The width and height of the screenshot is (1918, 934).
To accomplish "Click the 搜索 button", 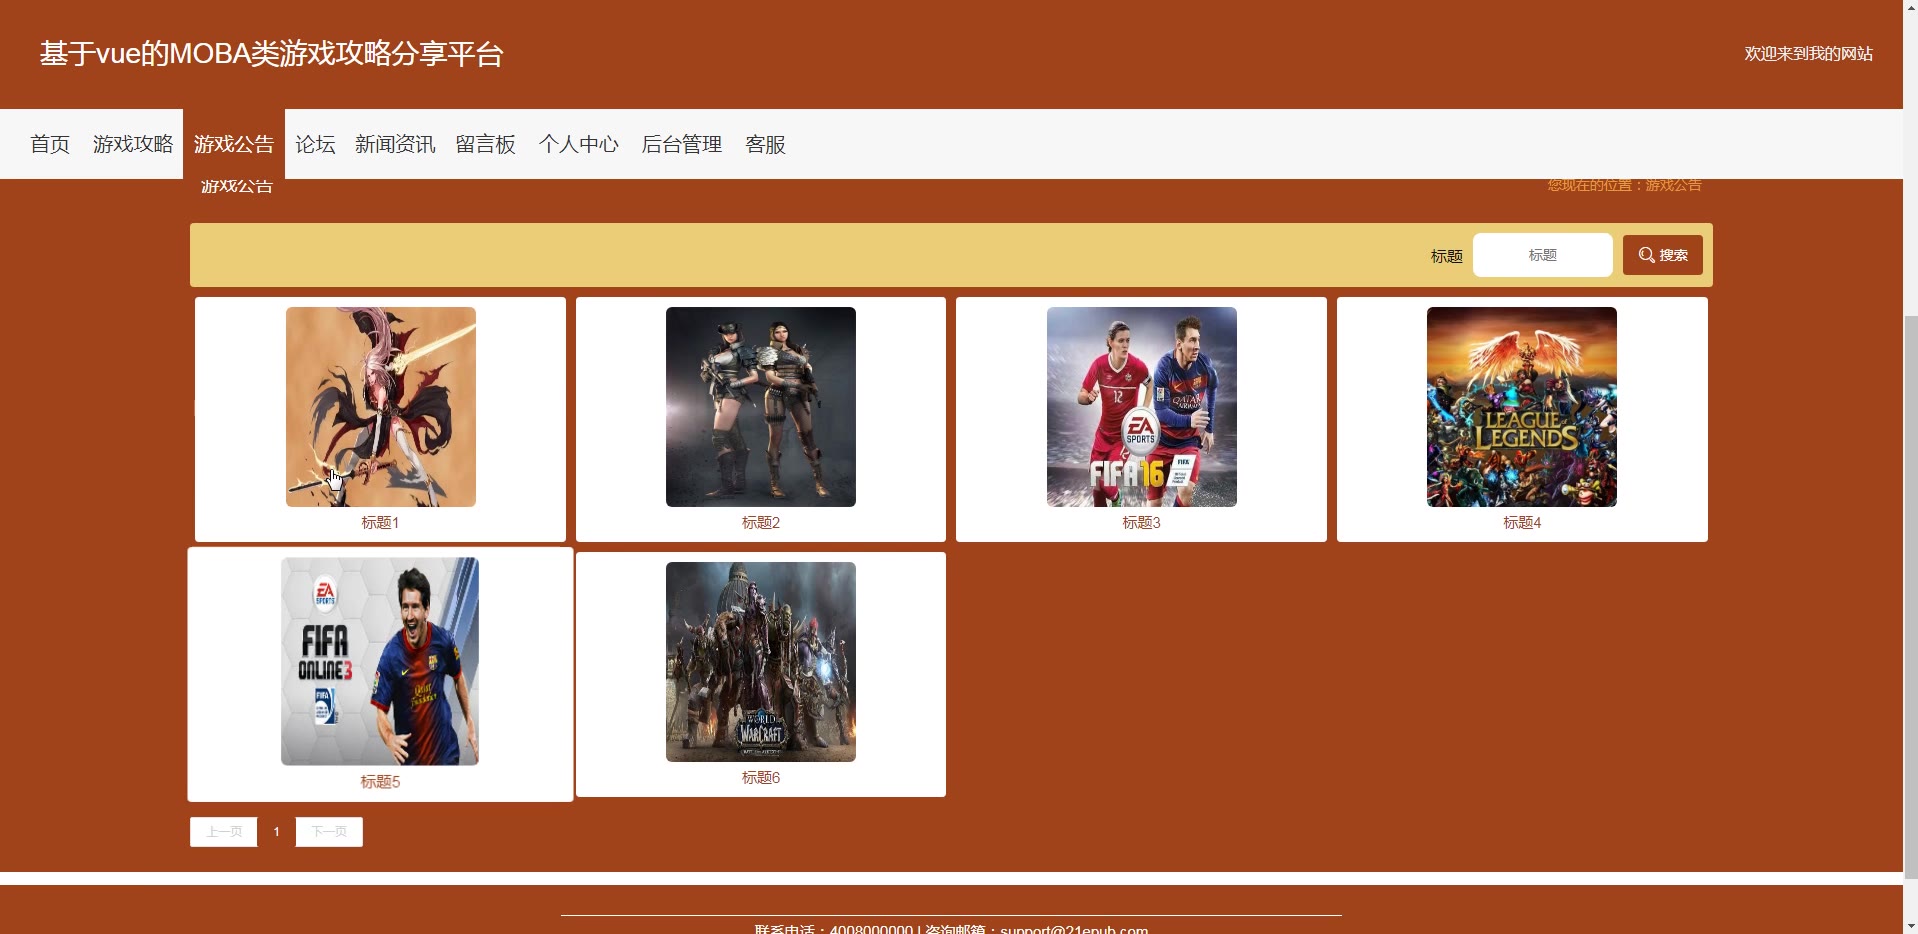I will (1662, 255).
